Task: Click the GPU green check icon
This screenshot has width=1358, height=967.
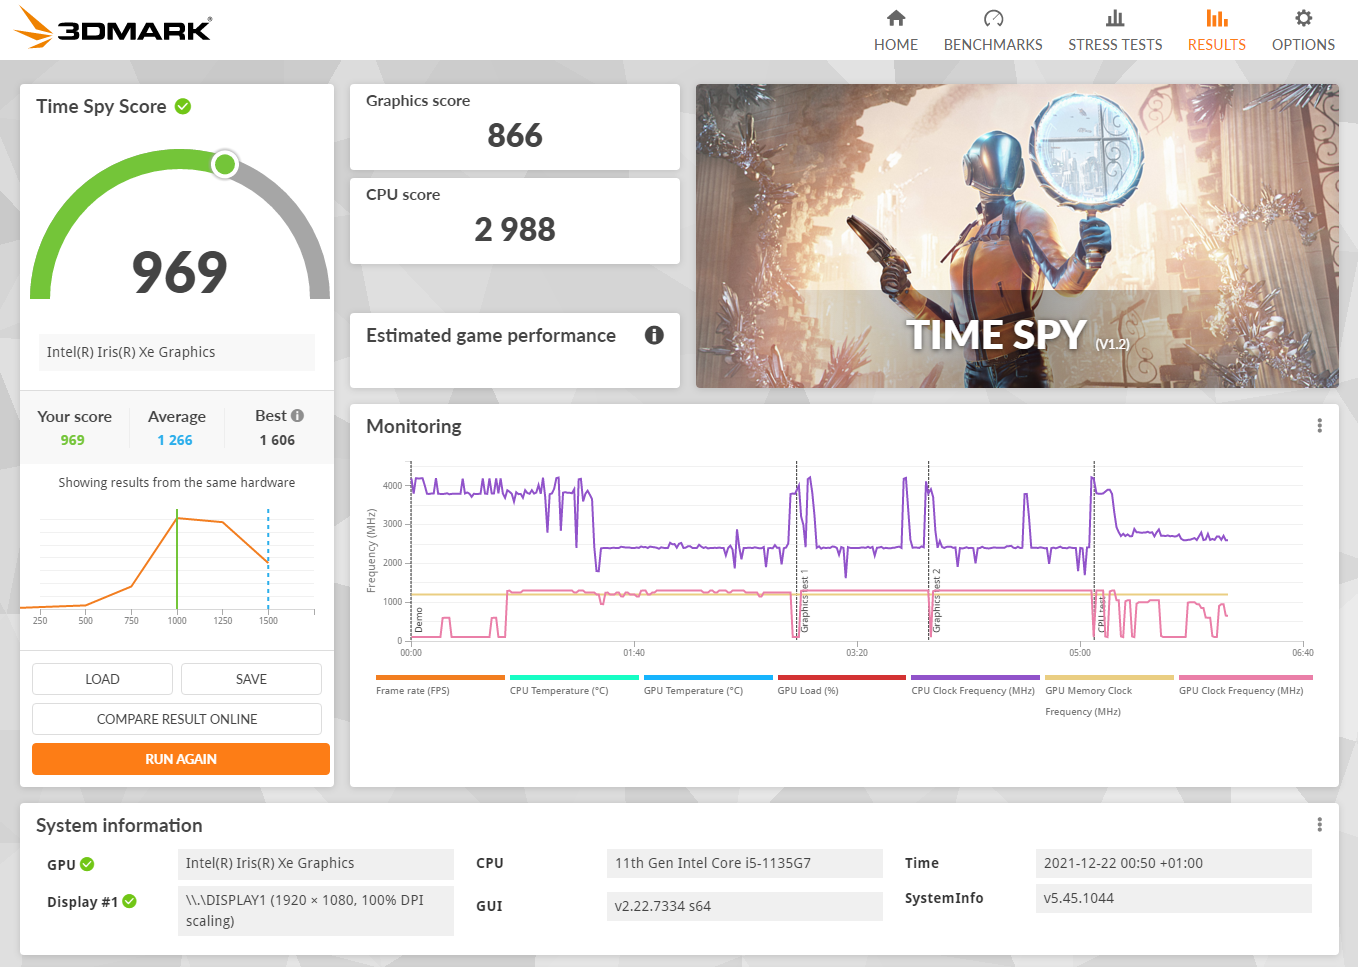Action: [x=87, y=864]
